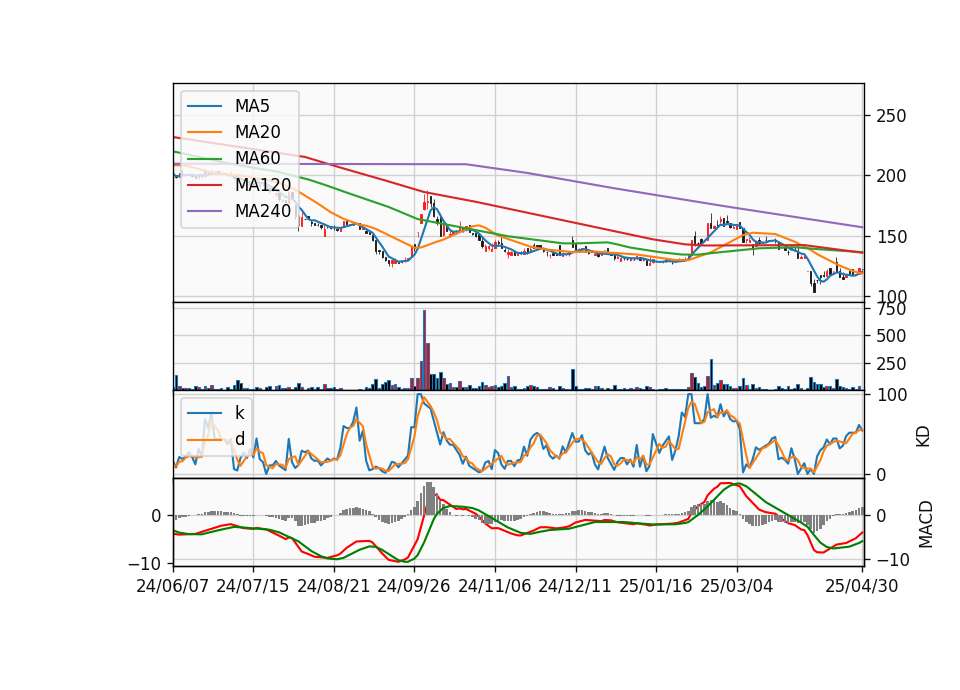Click the 150 price axis label
The width and height of the screenshot is (960, 690).
tap(891, 236)
